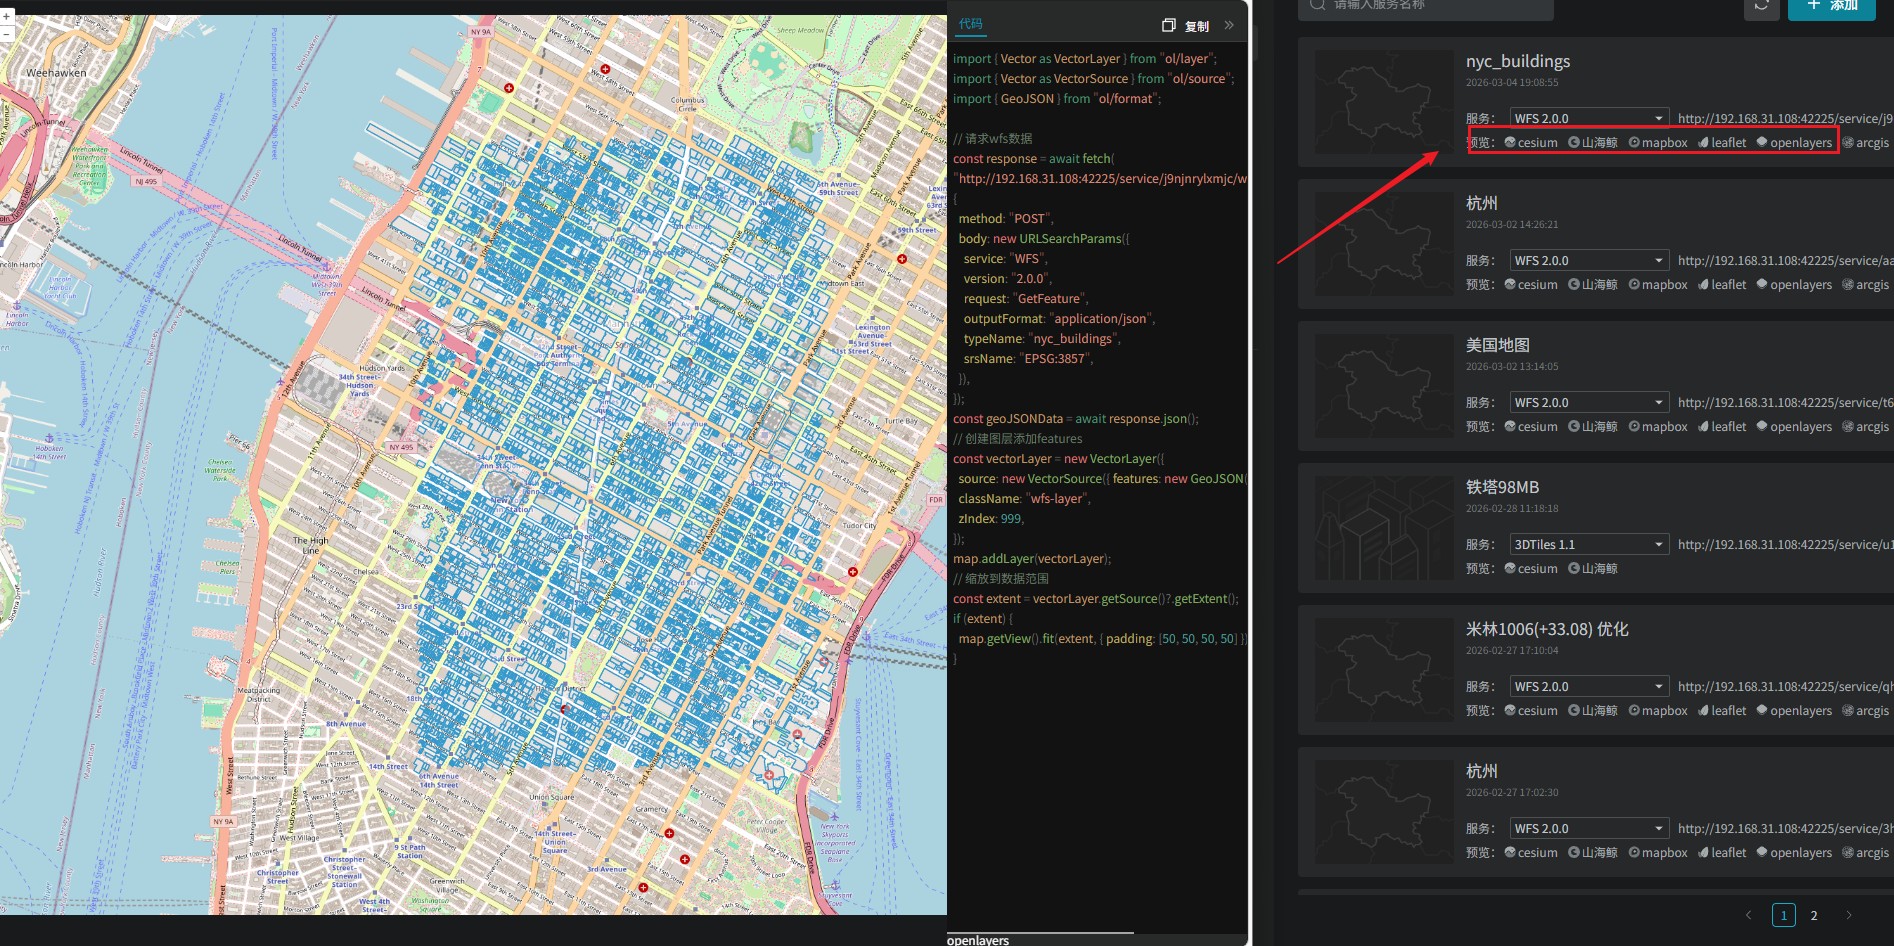
Task: Open 3DTiles 1.1 service dropdown for 铁塔98MB
Action: pos(1589,545)
